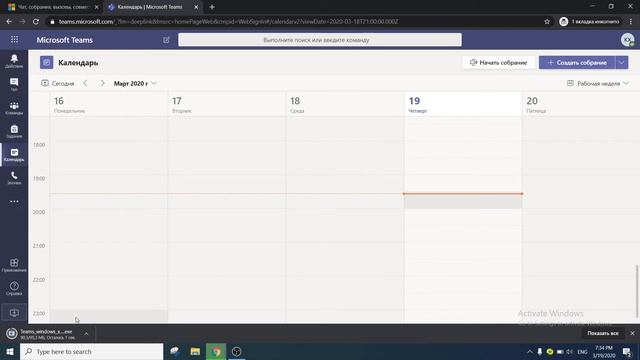640x360 pixels.
Task: Go back in browser history
Action: (x=9, y=22)
